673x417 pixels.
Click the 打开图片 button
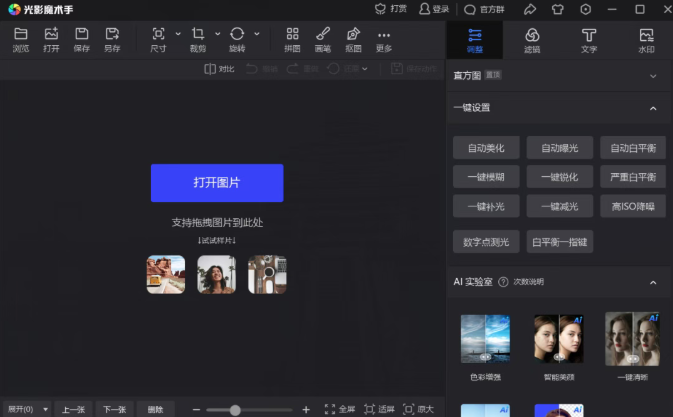tap(217, 183)
